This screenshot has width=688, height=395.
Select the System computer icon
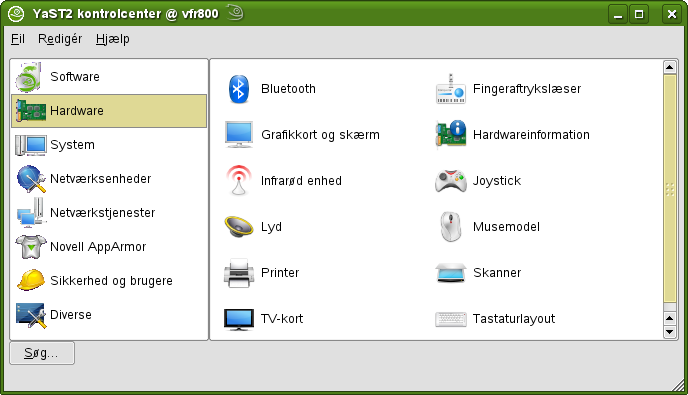pyautogui.click(x=31, y=145)
